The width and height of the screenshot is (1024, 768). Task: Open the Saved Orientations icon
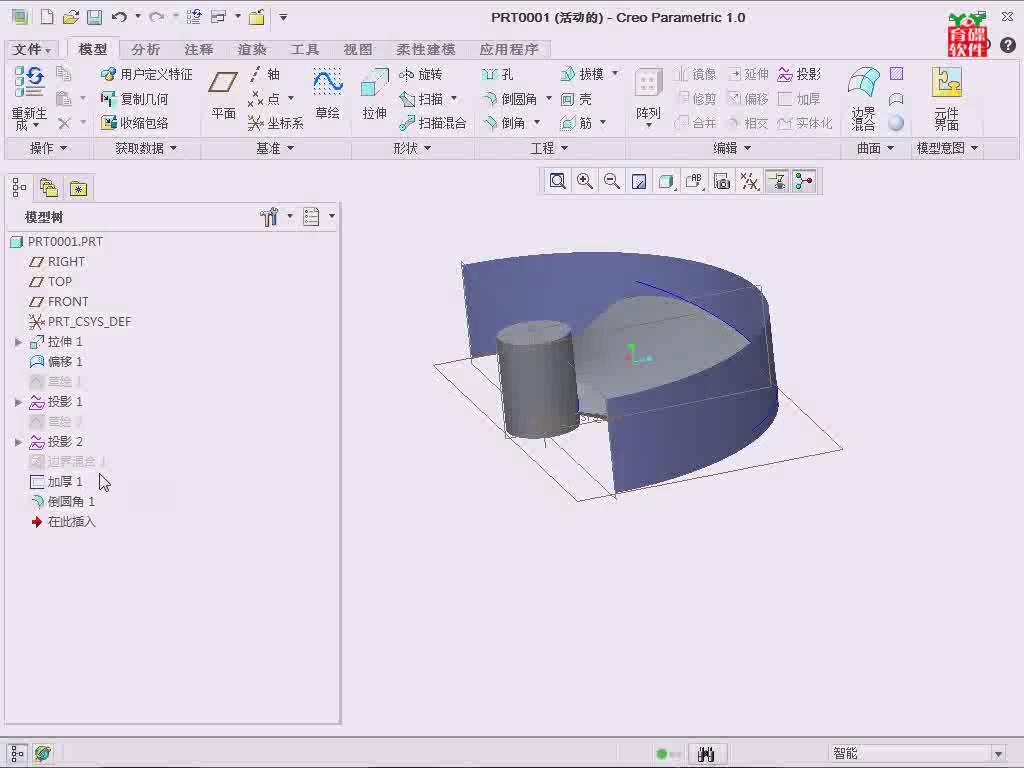tap(694, 181)
